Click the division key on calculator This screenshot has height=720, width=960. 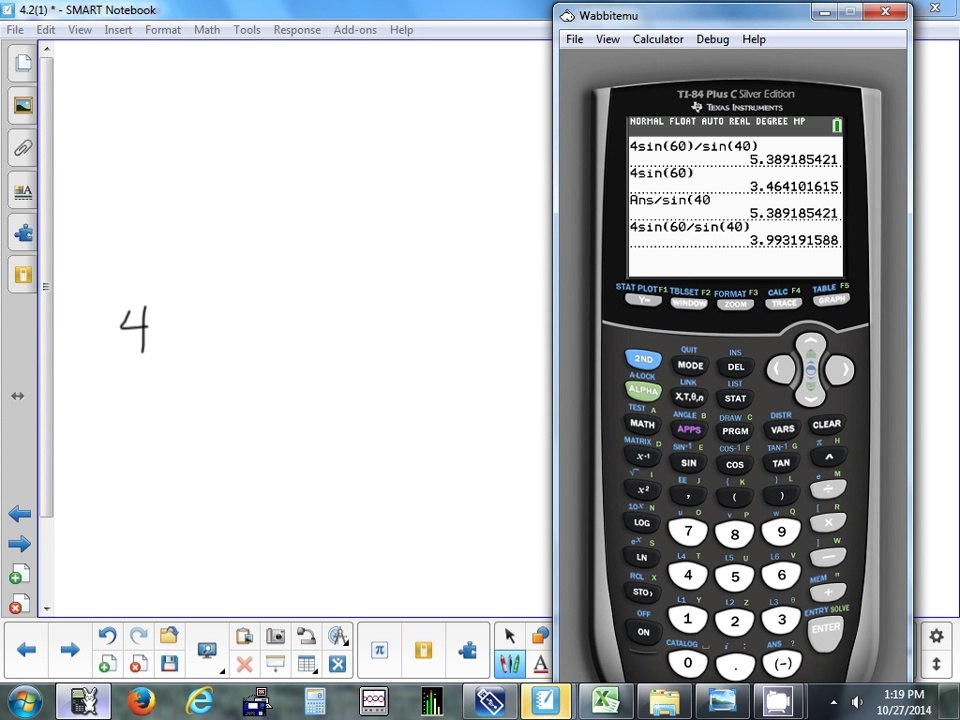point(828,489)
